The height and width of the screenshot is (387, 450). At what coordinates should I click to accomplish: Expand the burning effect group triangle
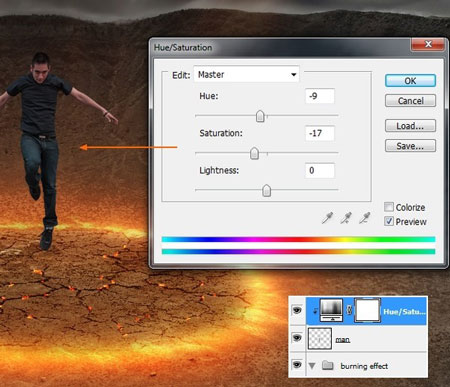pyautogui.click(x=312, y=366)
